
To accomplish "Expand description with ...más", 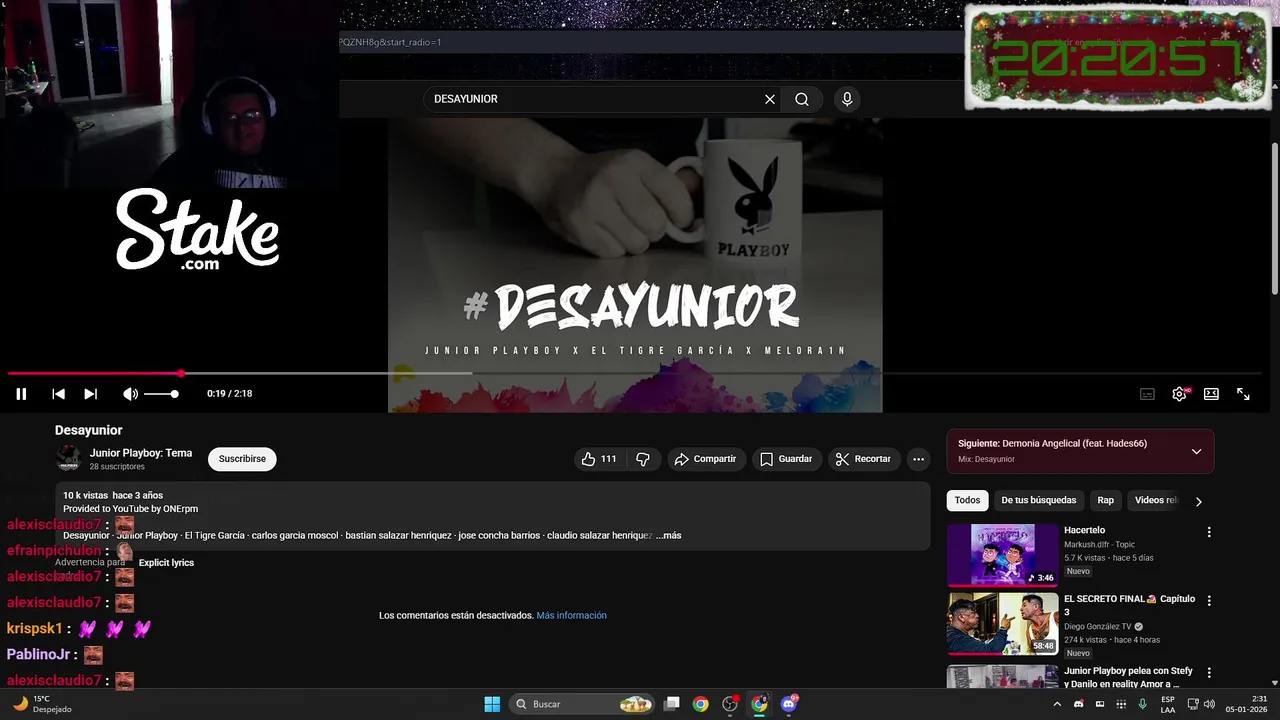I will click(x=668, y=536).
